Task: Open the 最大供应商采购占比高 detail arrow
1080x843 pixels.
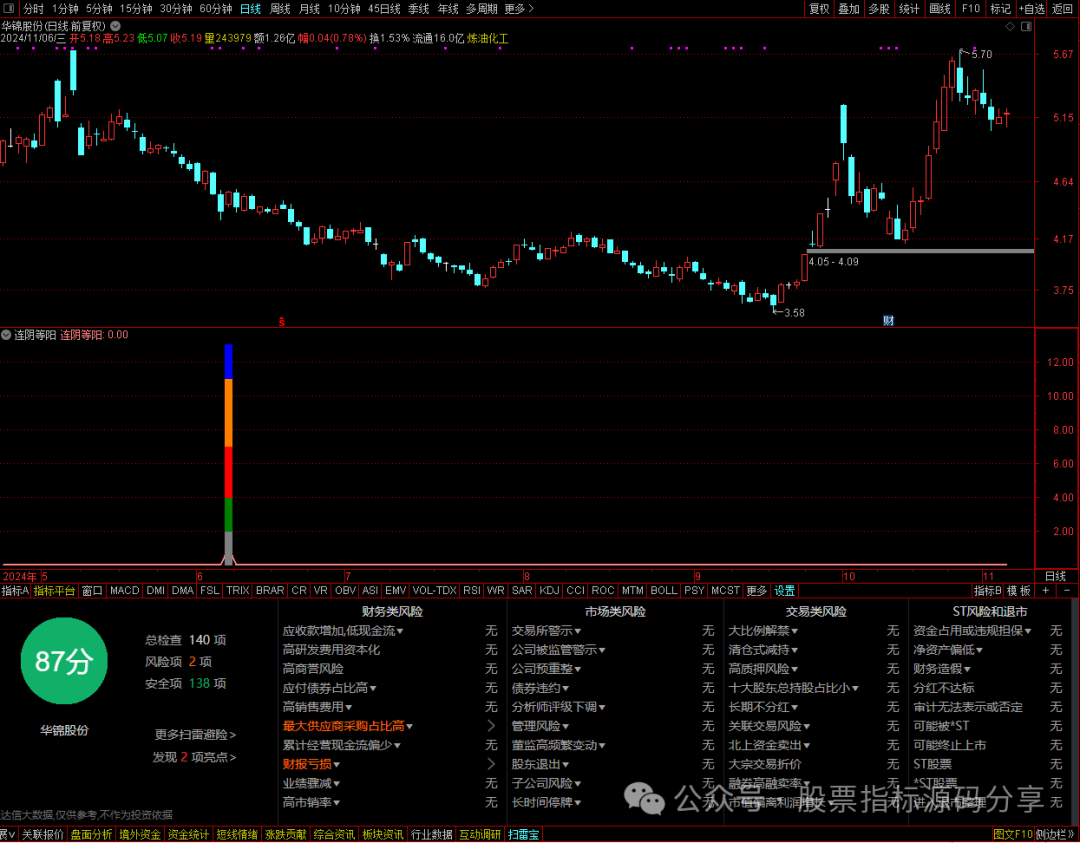Action: click(x=491, y=726)
